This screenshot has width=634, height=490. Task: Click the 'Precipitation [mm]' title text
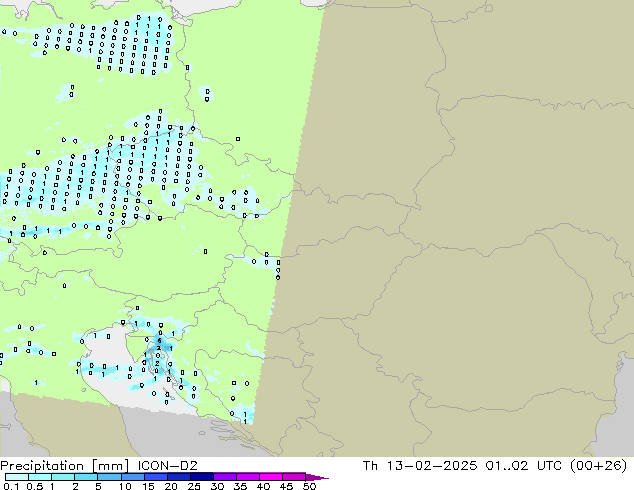tap(65, 466)
